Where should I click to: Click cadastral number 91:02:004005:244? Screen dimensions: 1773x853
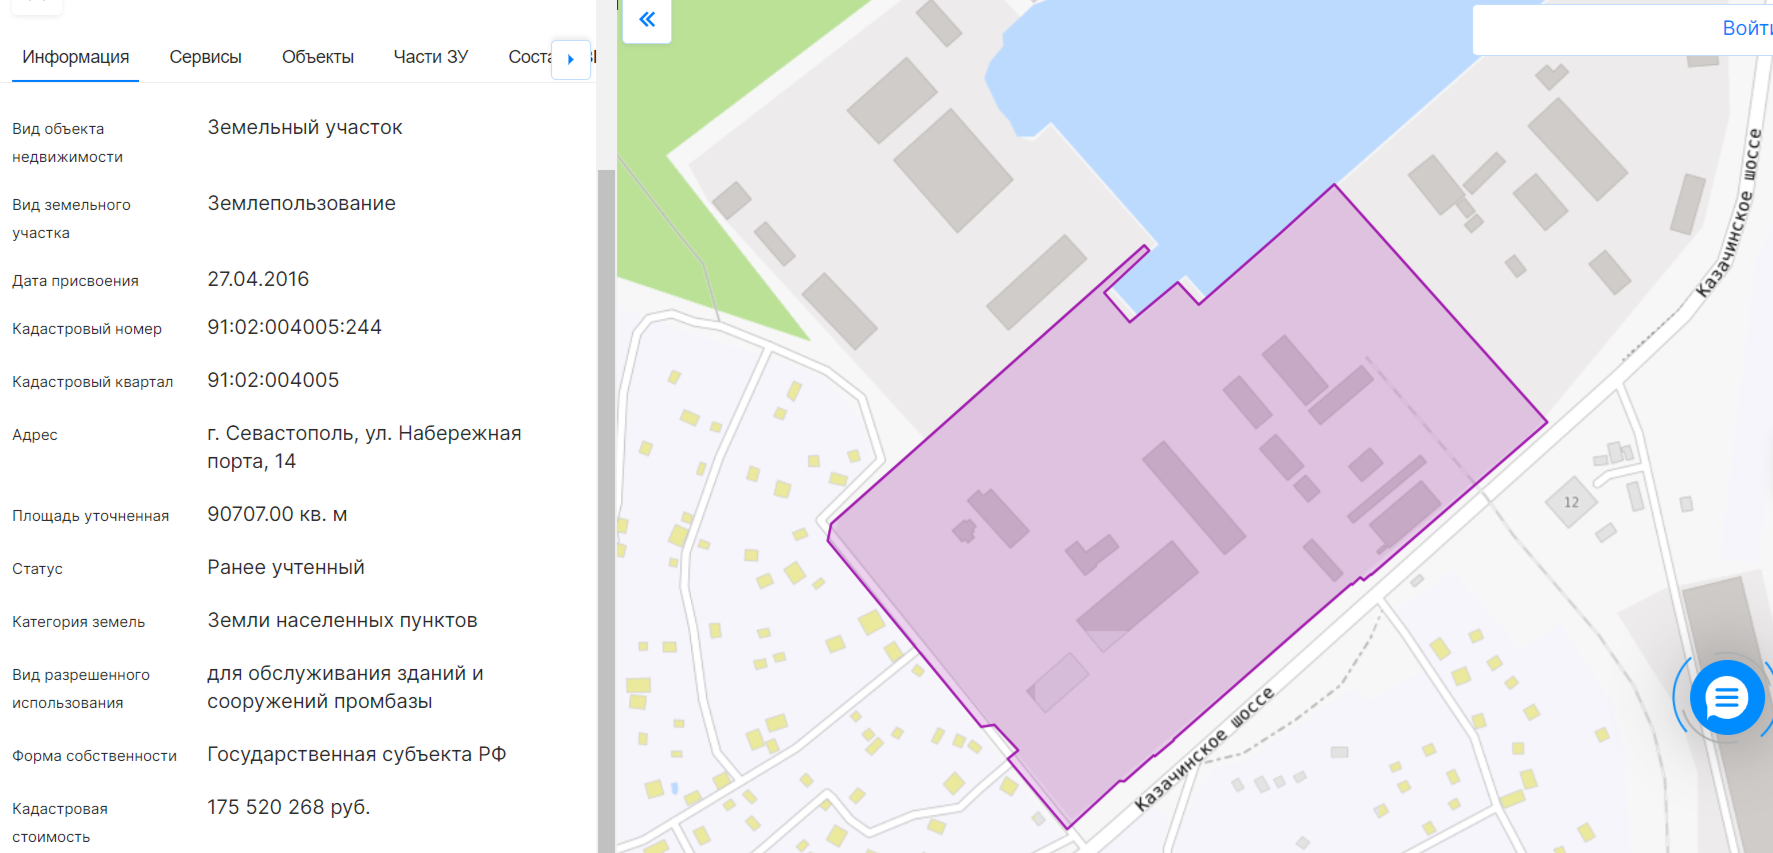[x=294, y=327]
